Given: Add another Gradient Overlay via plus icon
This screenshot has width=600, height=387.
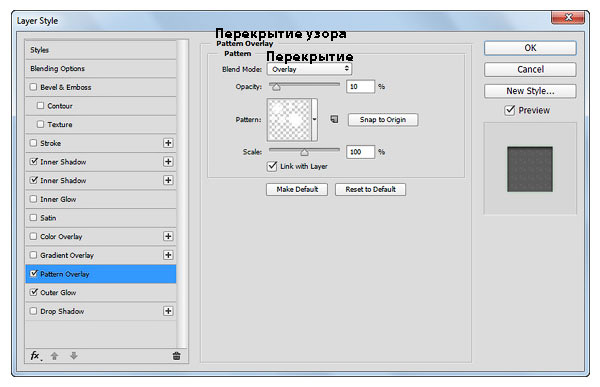Looking at the screenshot, I should [x=168, y=255].
